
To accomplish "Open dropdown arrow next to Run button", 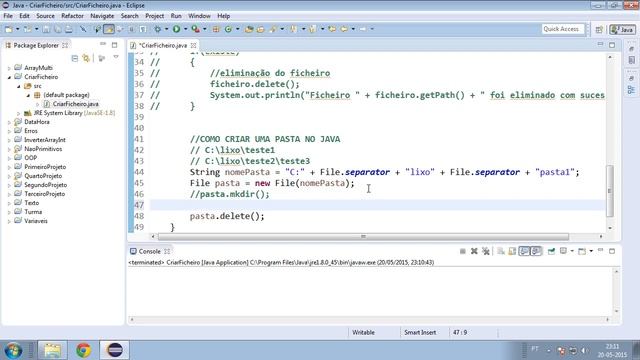I will tap(185, 29).
